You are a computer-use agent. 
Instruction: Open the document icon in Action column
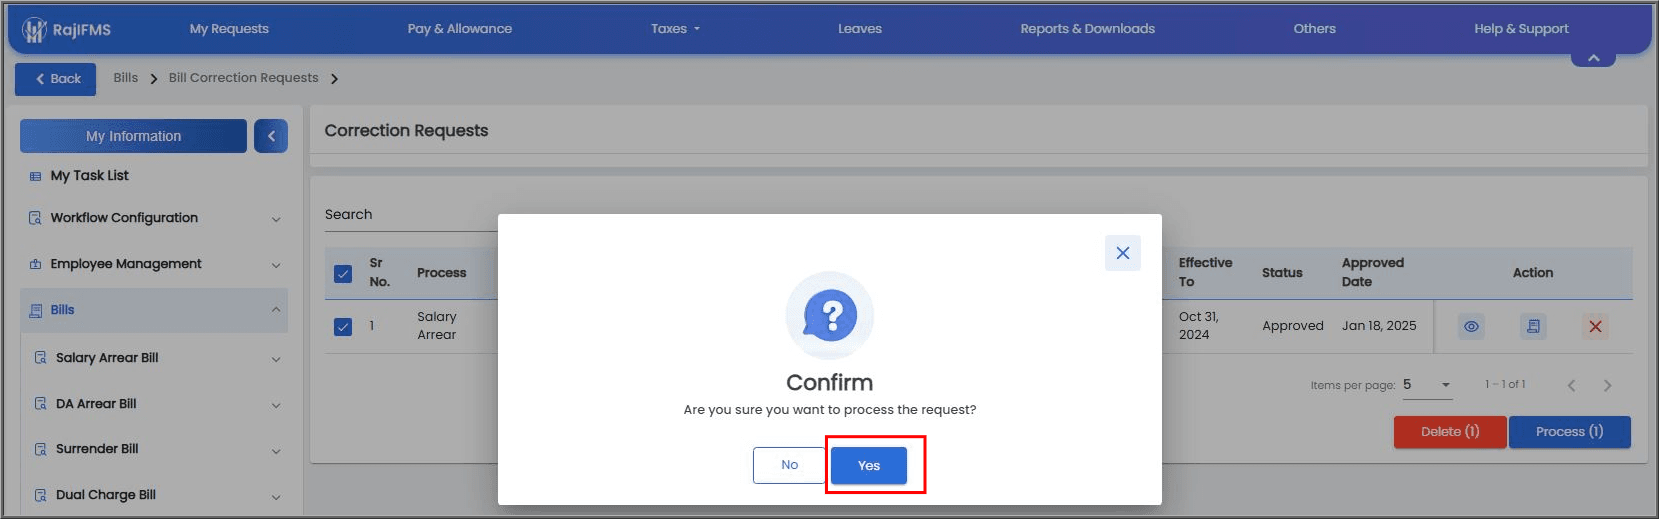1533,327
